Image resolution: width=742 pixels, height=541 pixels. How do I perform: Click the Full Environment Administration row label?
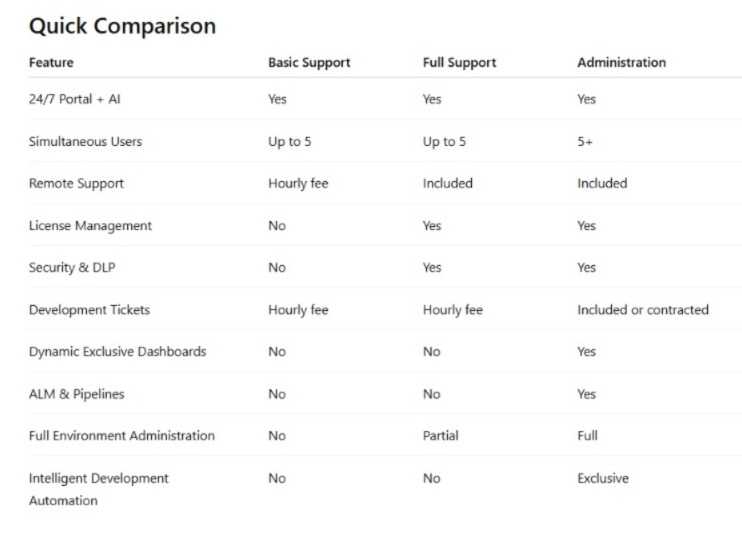click(121, 435)
